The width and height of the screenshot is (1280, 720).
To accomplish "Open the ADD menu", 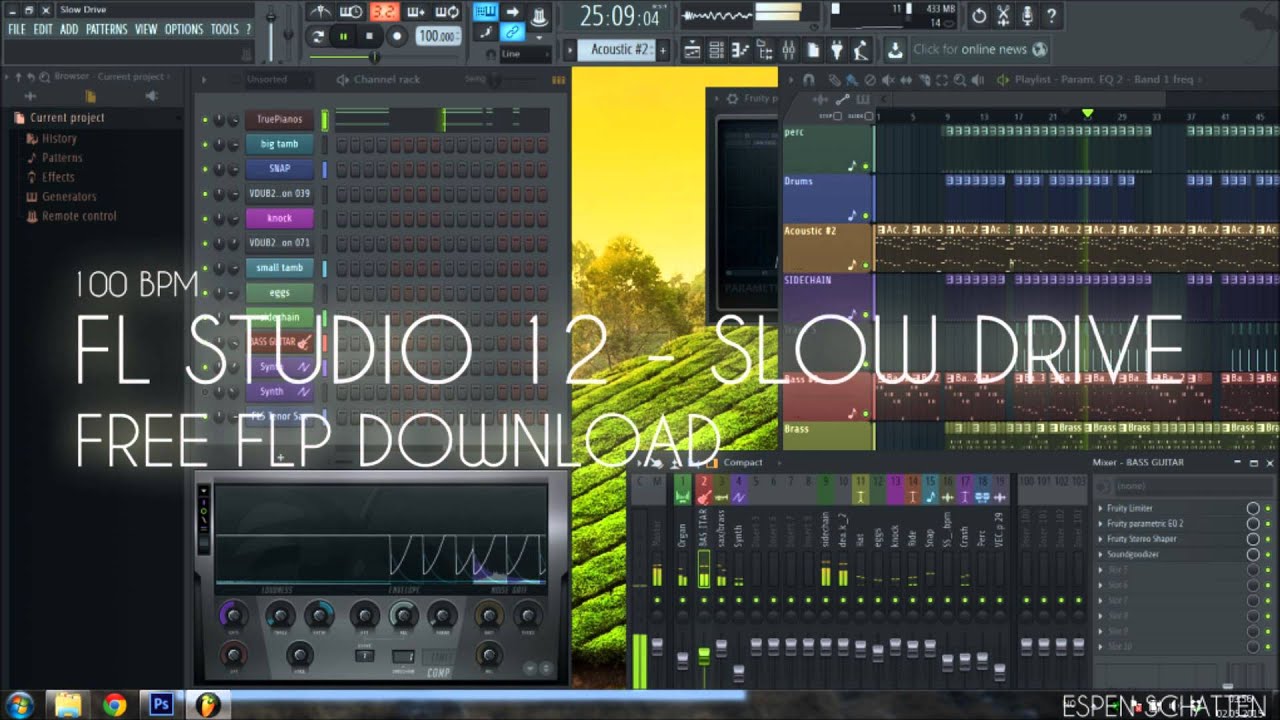I will [69, 30].
